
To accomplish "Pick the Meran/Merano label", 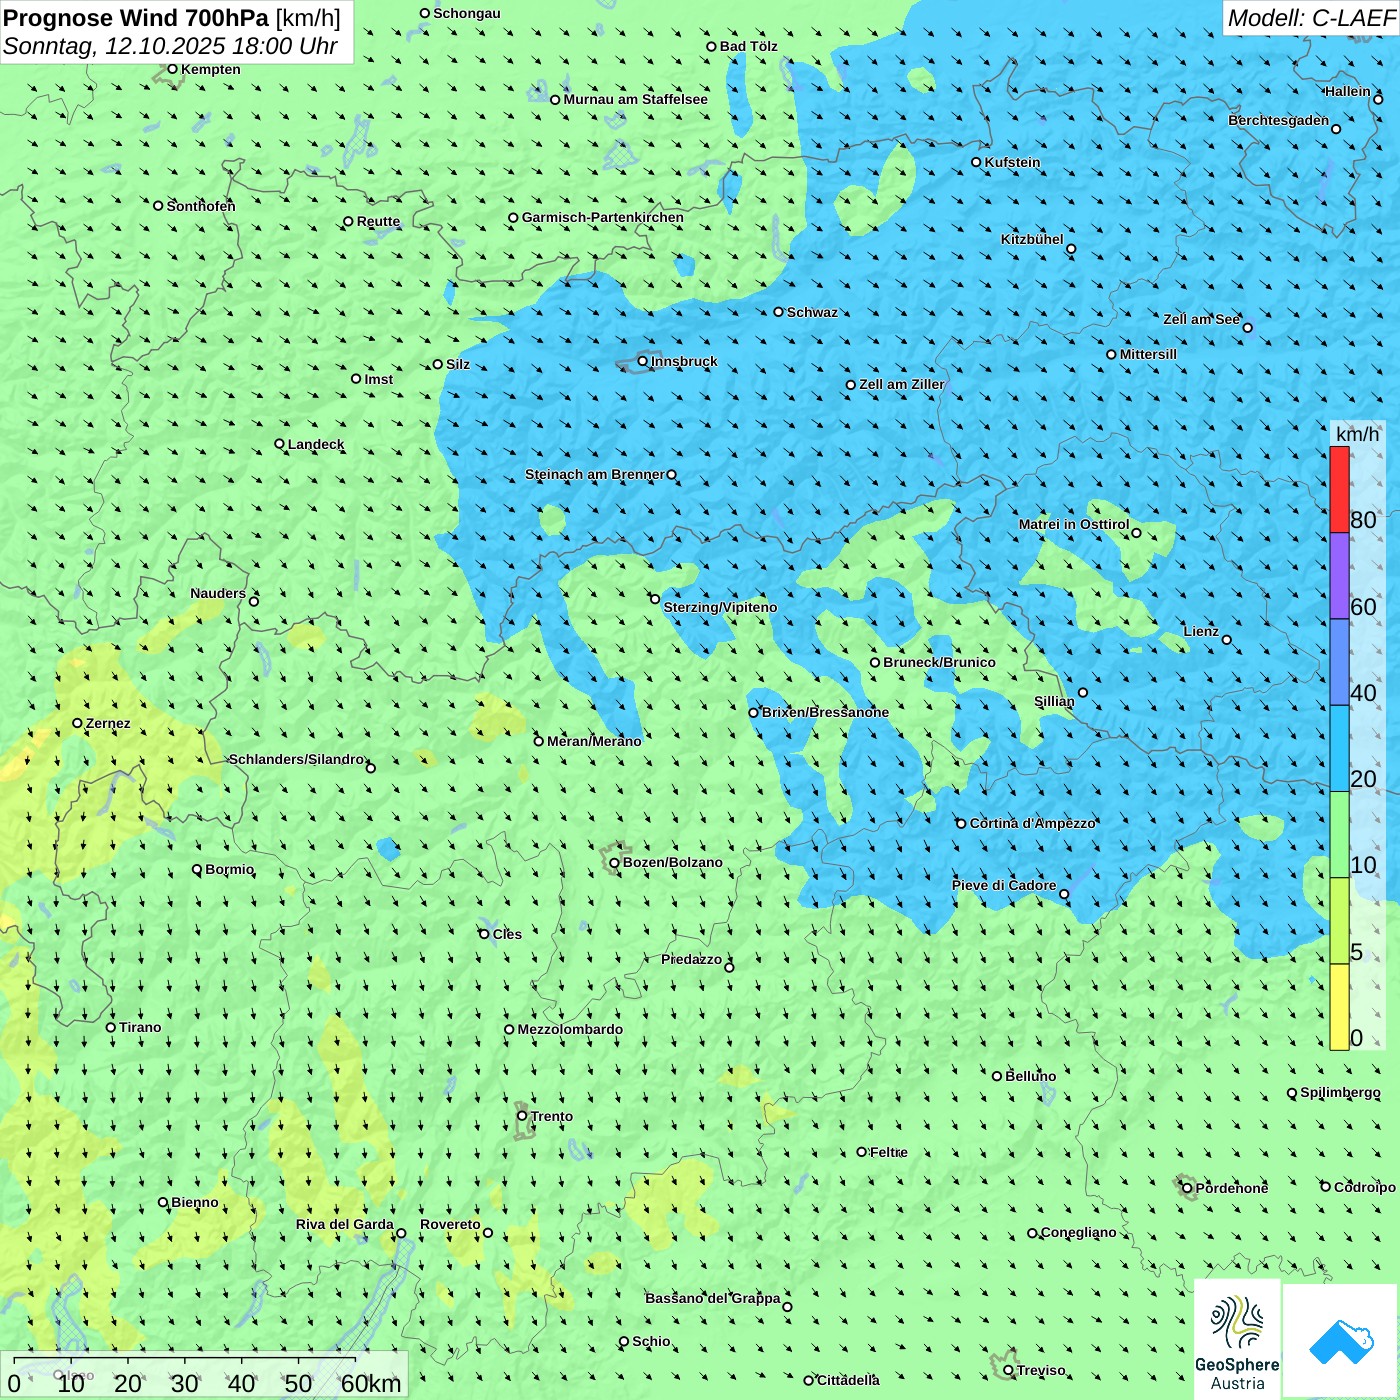I will (x=594, y=741).
